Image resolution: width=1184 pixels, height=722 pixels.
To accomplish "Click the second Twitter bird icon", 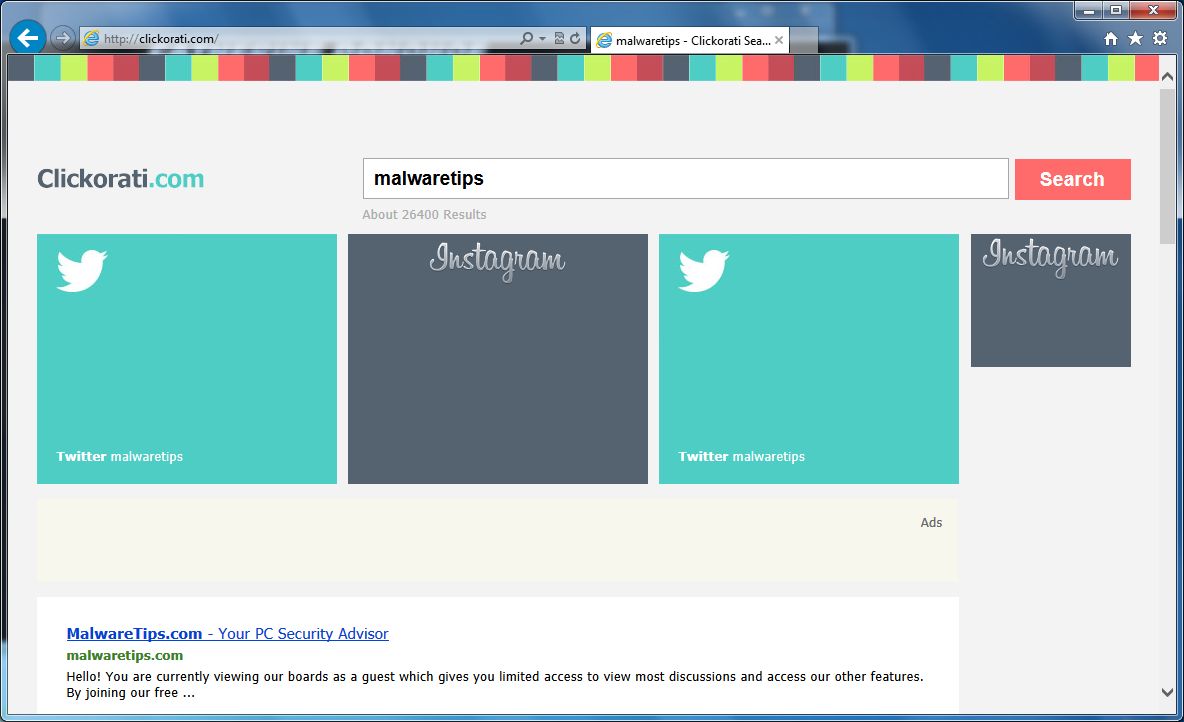I will 704,270.
